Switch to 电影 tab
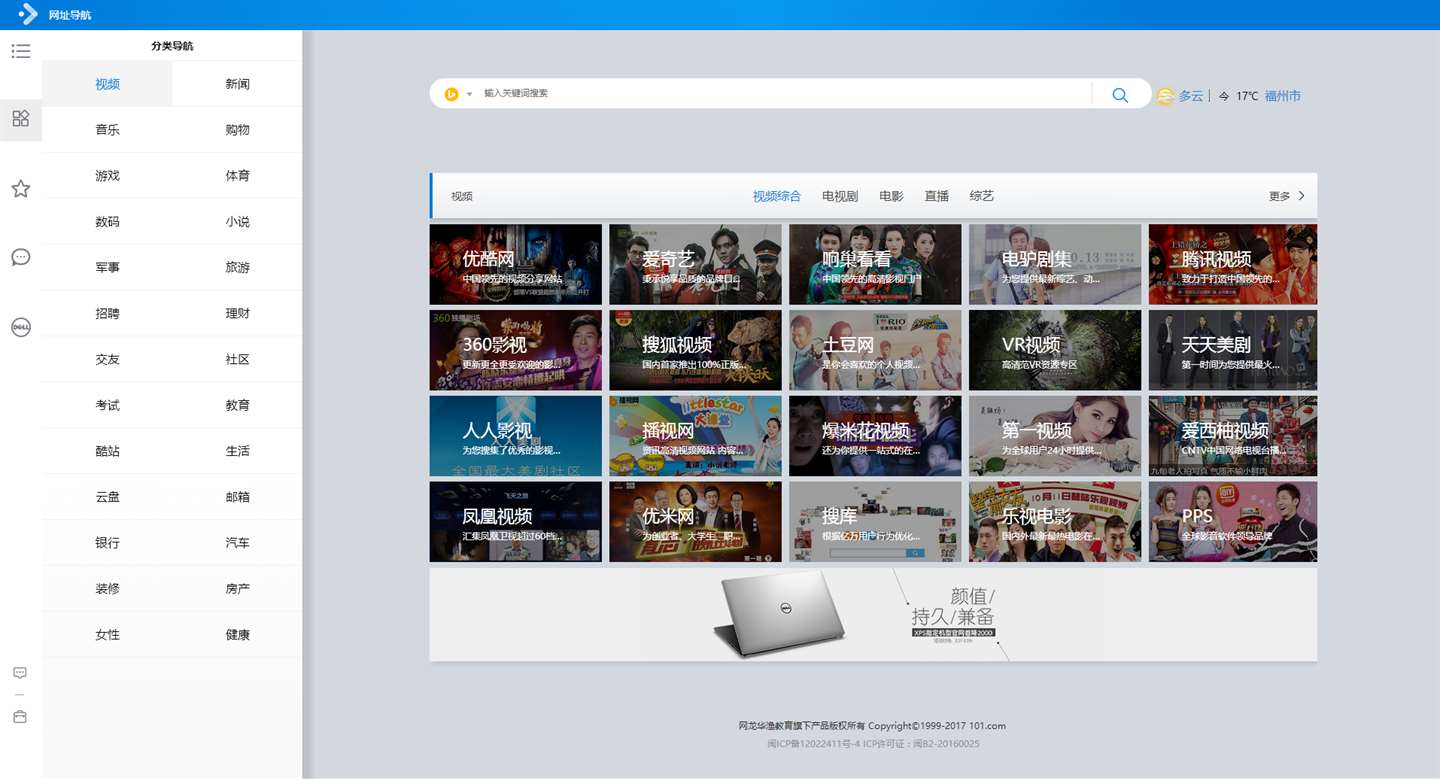1440x779 pixels. [x=891, y=196]
